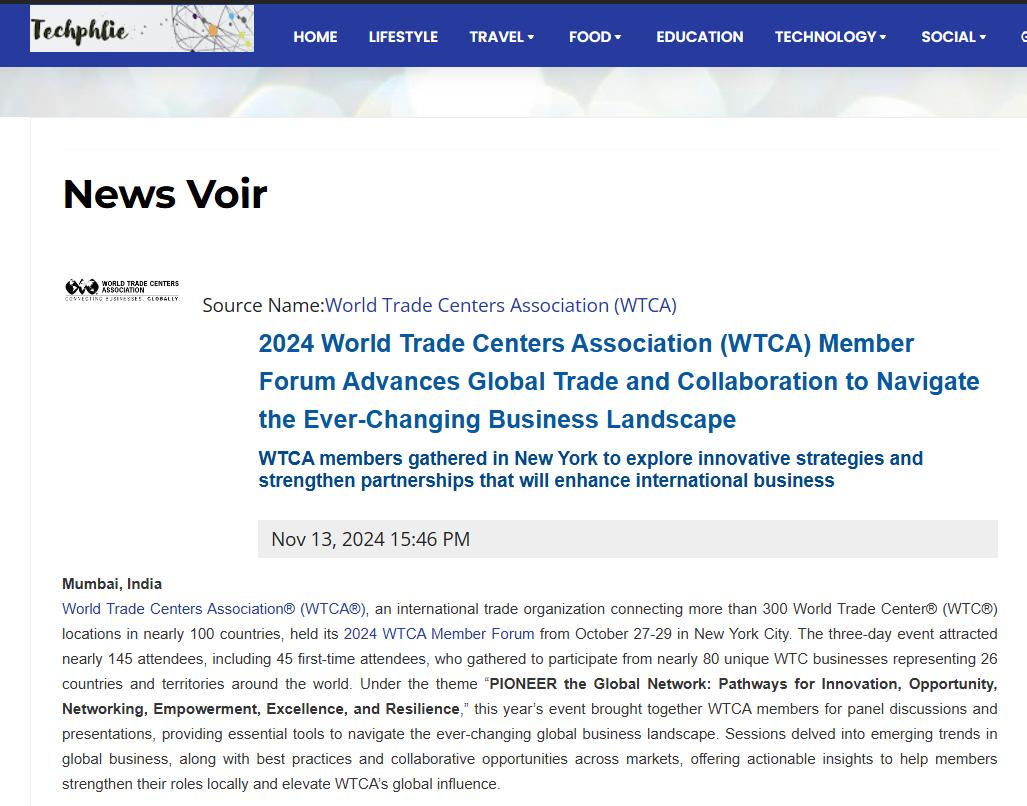Click the 2024 WTCA Member Forum headline
Screen dimensions: 1027x806
(619, 381)
